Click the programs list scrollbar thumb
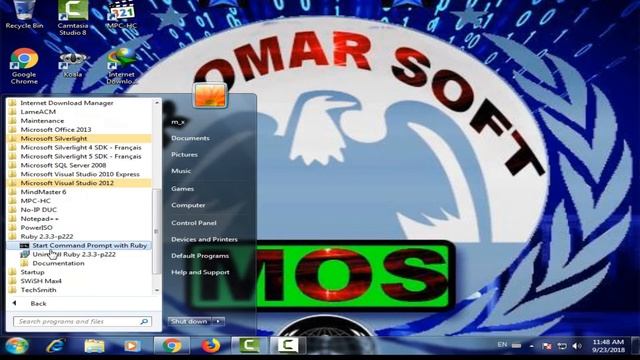 click(x=156, y=231)
